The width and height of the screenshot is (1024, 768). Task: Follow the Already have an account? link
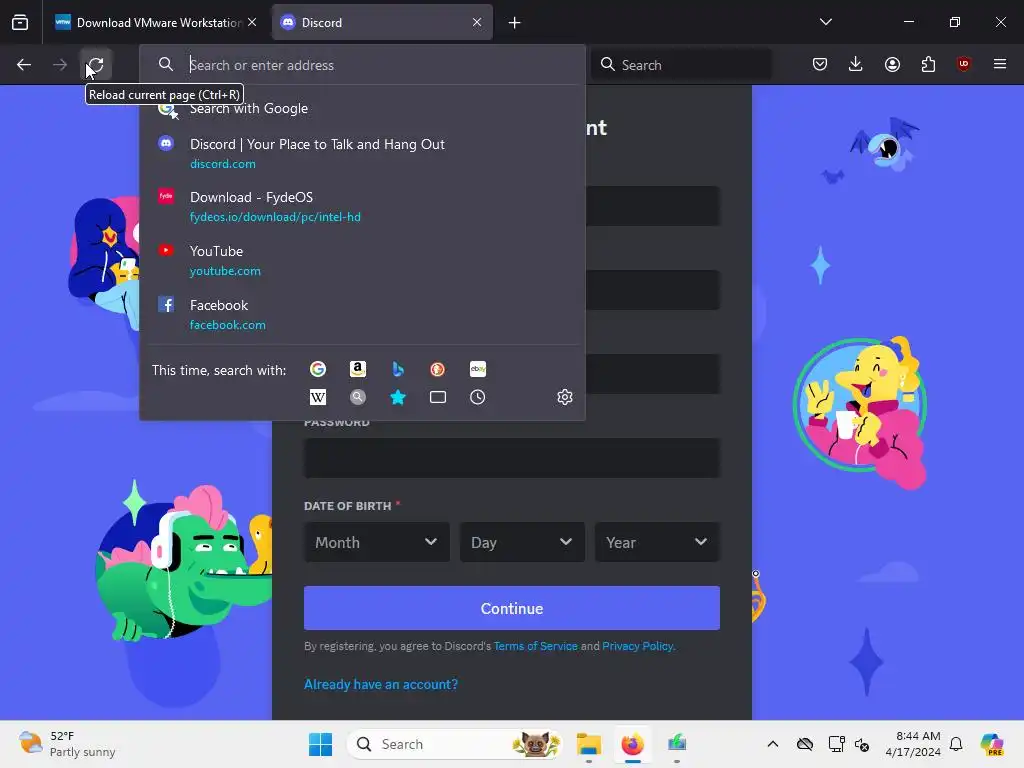tap(381, 684)
